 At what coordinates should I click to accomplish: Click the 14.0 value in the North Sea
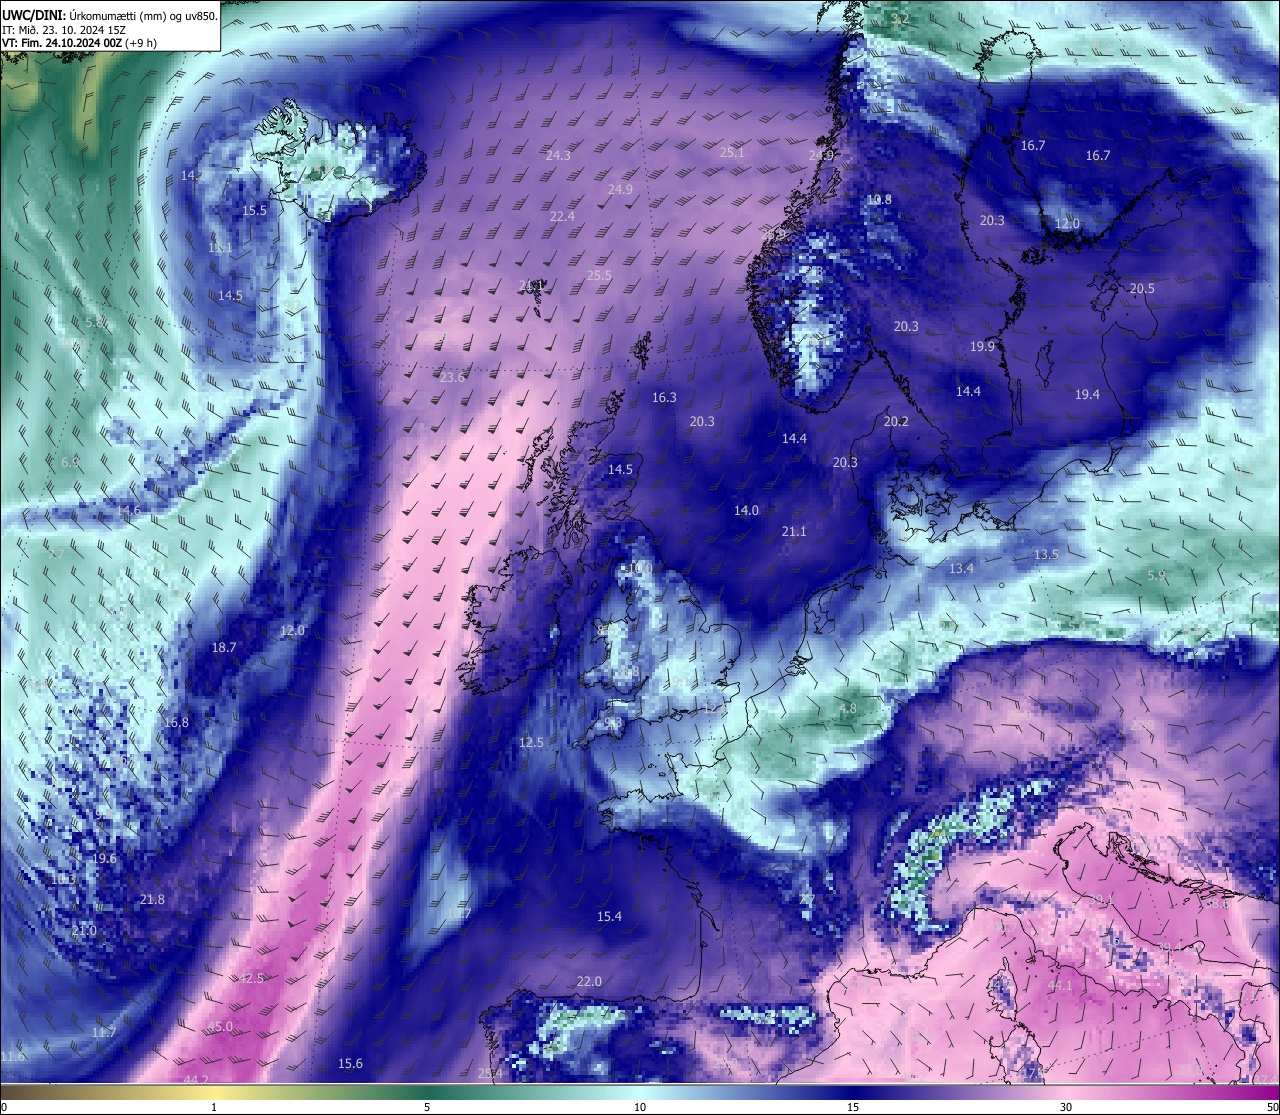pos(746,511)
